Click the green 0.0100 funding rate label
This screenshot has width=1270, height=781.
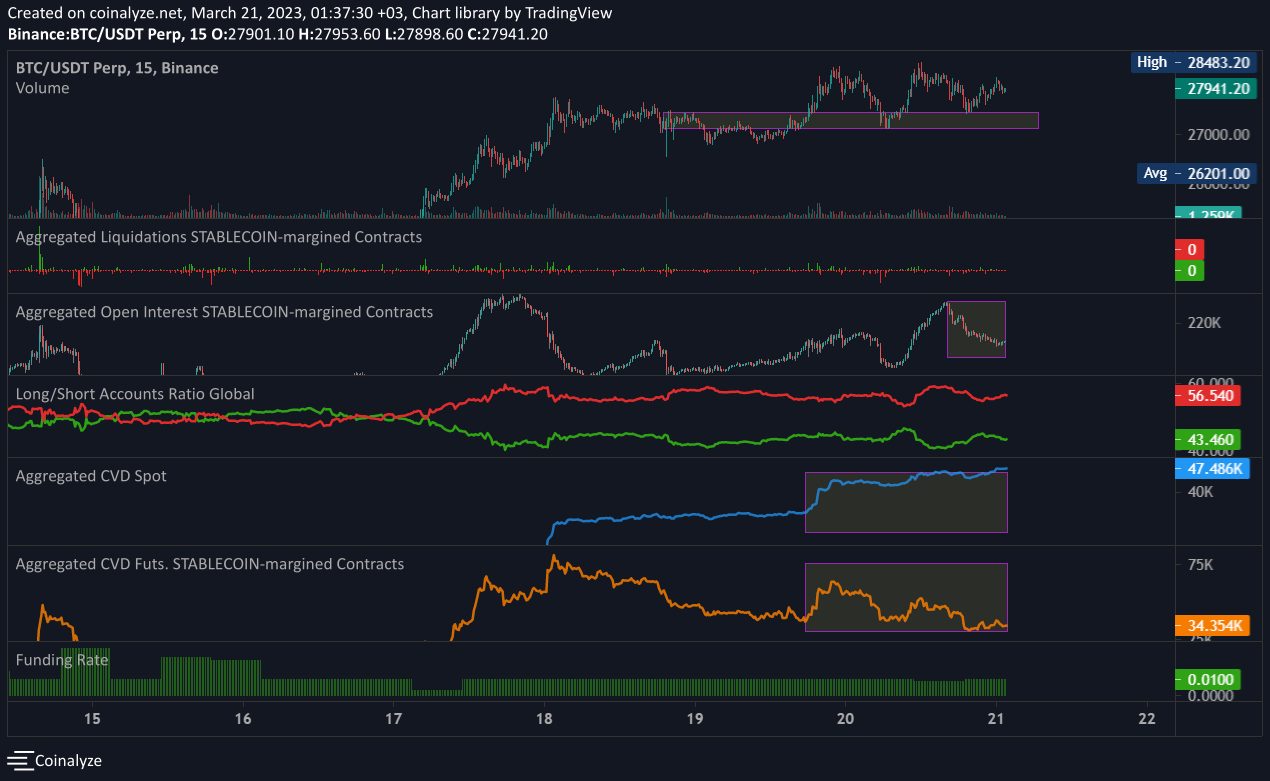1207,680
